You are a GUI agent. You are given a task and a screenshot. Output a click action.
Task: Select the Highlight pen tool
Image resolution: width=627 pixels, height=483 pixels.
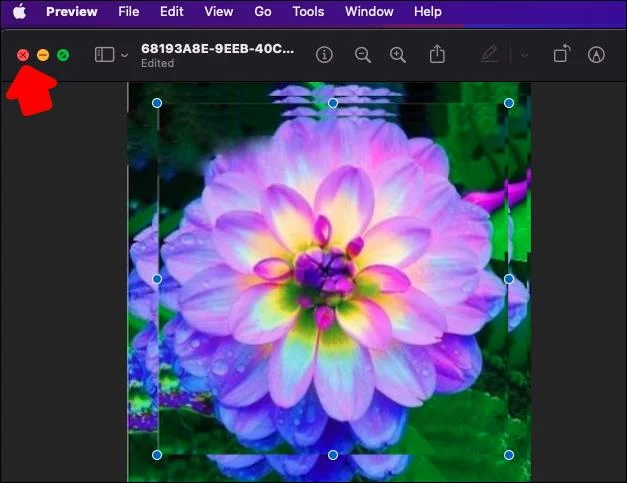tap(489, 55)
